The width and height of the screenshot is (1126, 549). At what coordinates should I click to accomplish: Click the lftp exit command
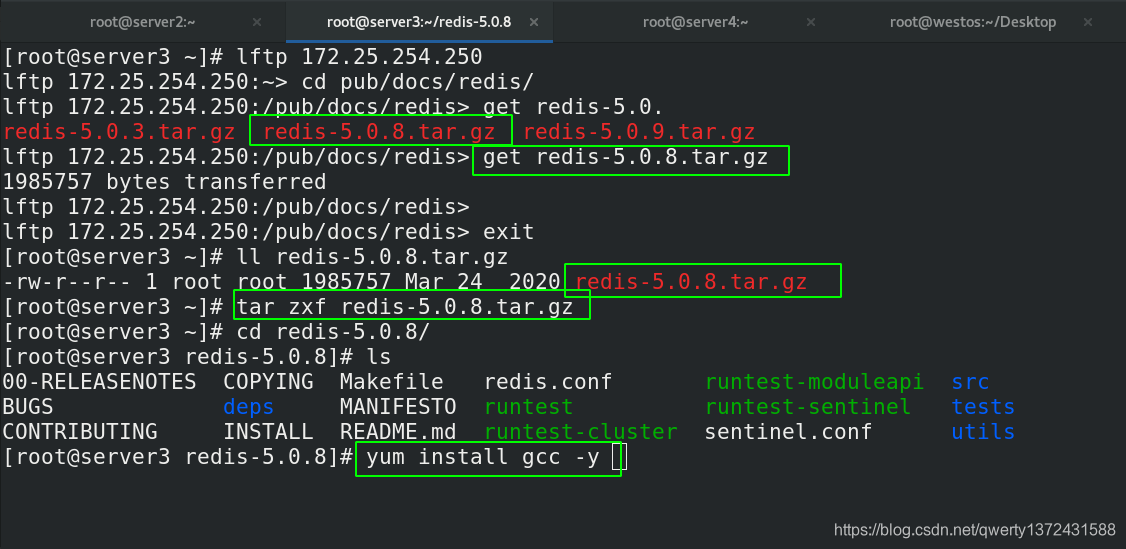click(x=508, y=232)
